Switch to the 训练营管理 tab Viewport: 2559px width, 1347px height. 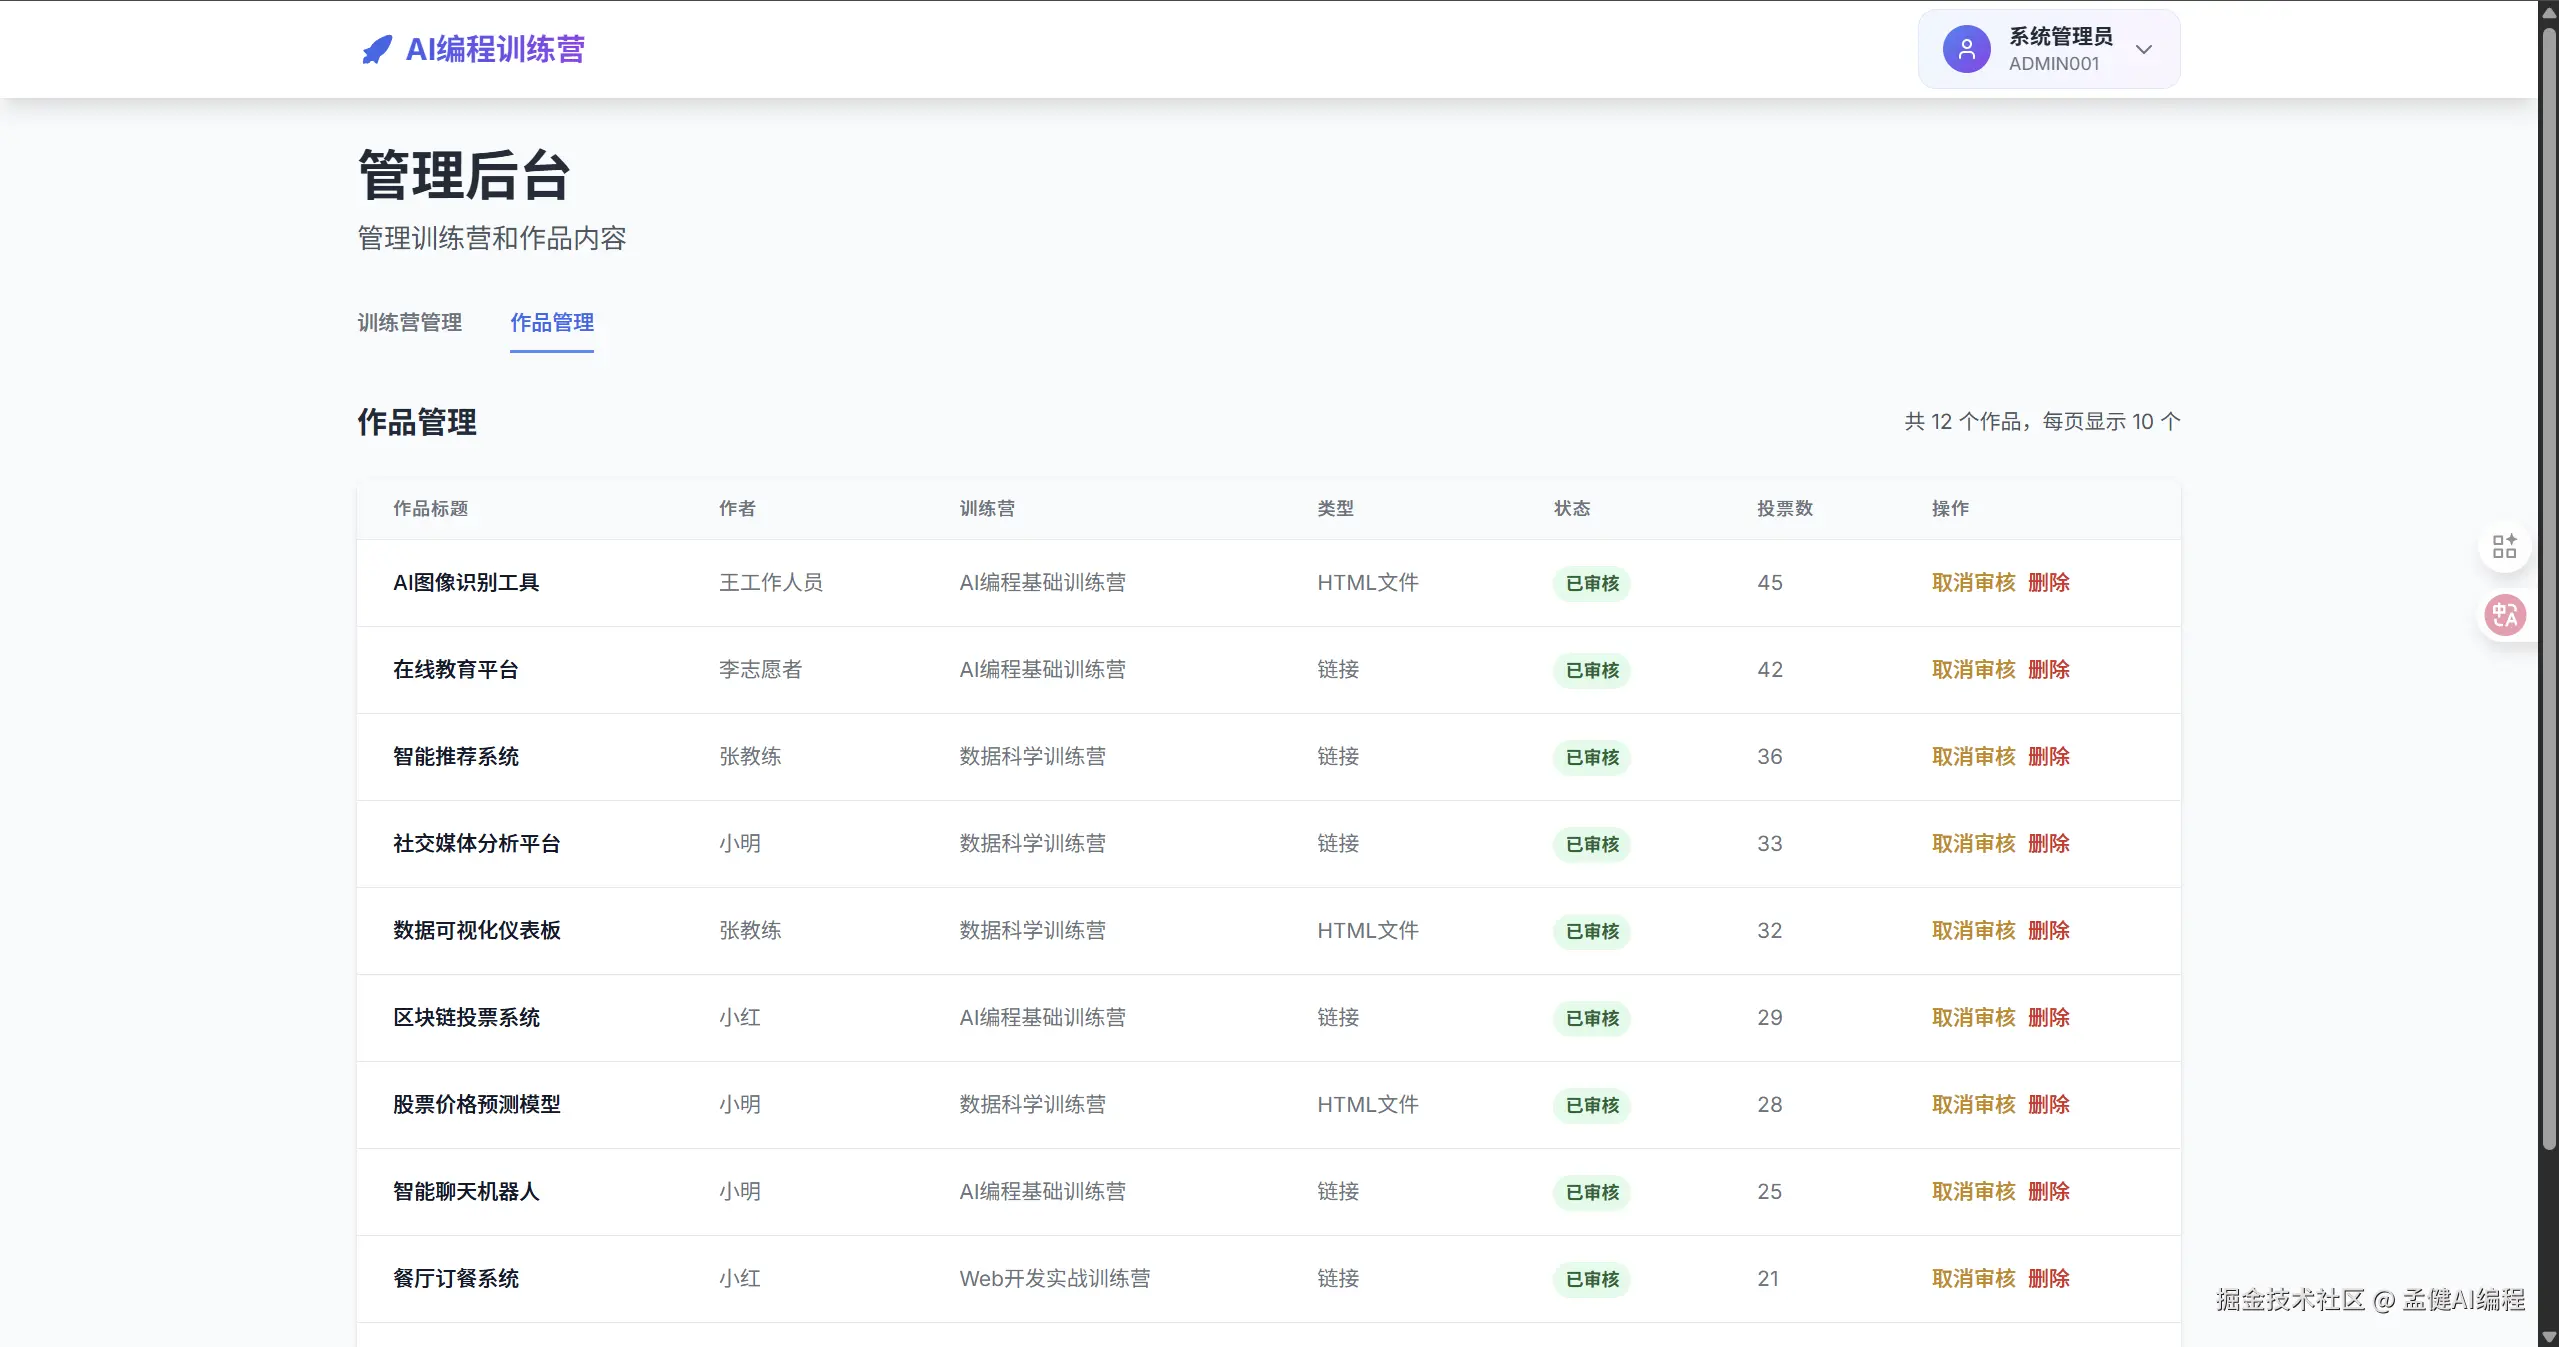point(409,322)
